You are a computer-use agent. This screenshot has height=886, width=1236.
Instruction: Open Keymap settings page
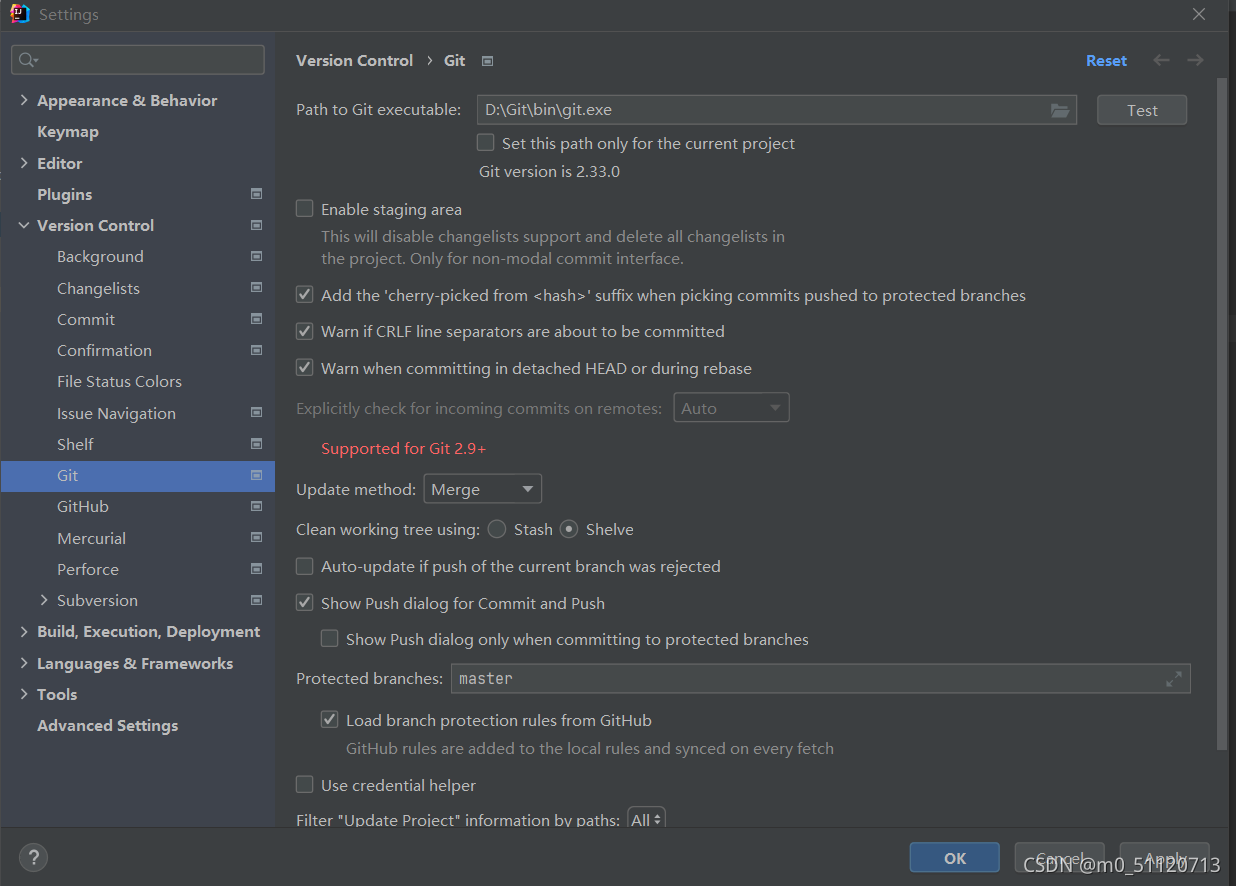pos(68,131)
